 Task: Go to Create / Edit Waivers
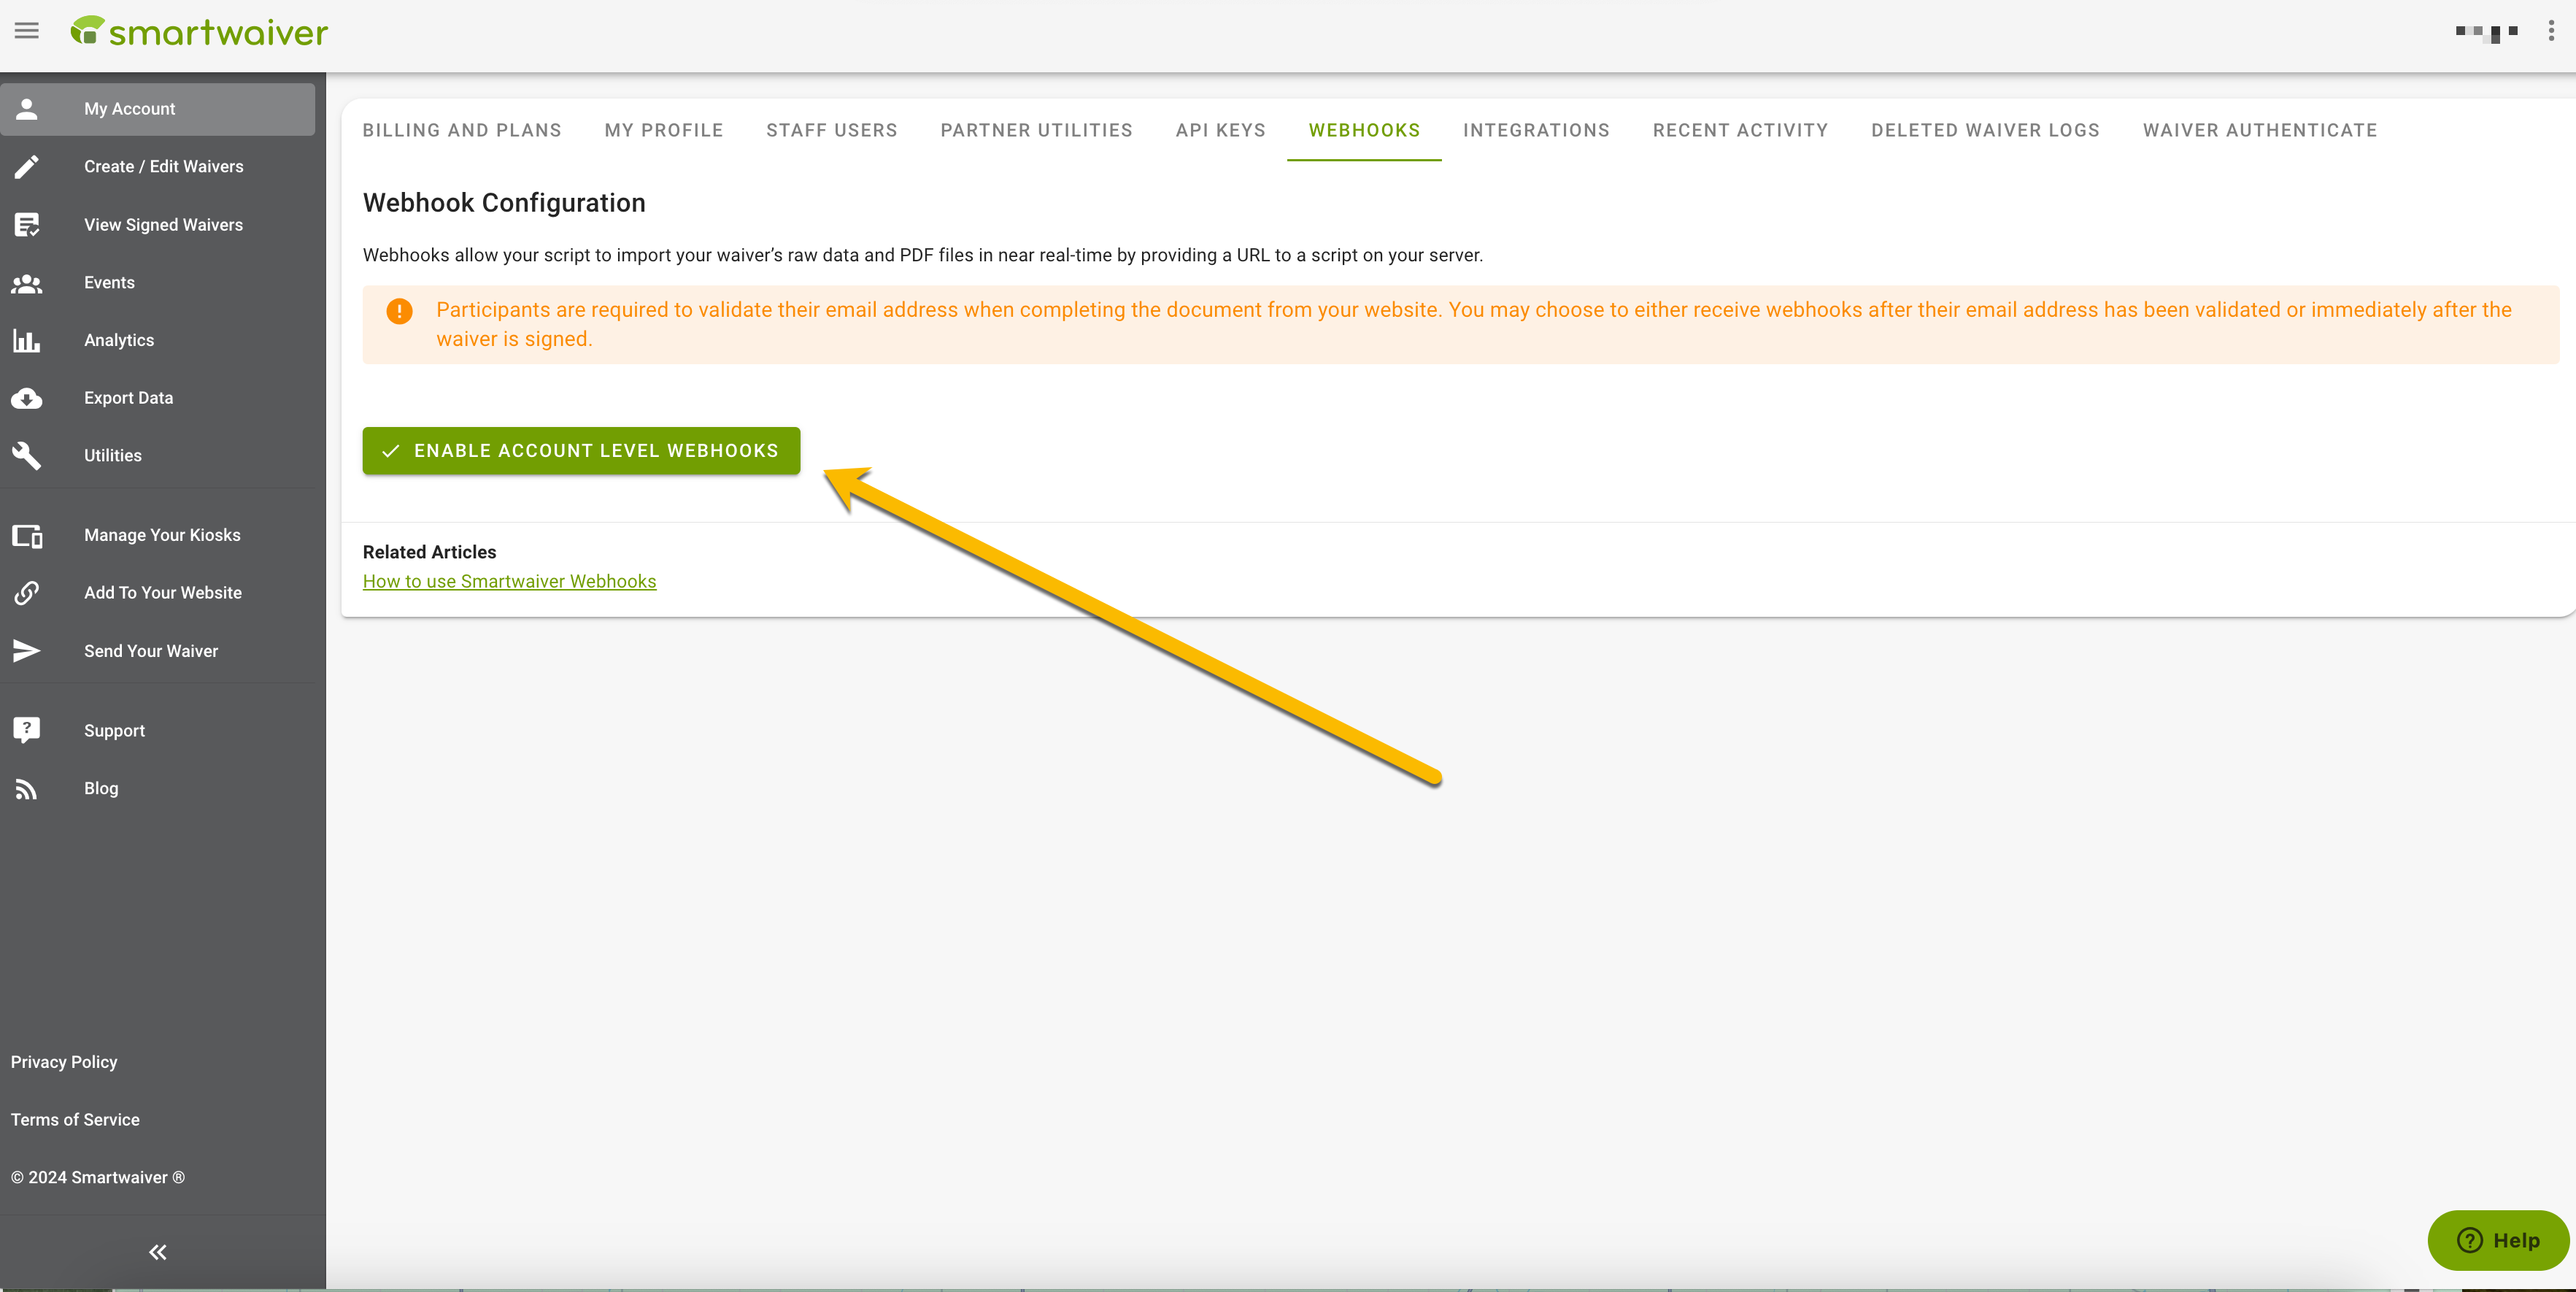[158, 167]
